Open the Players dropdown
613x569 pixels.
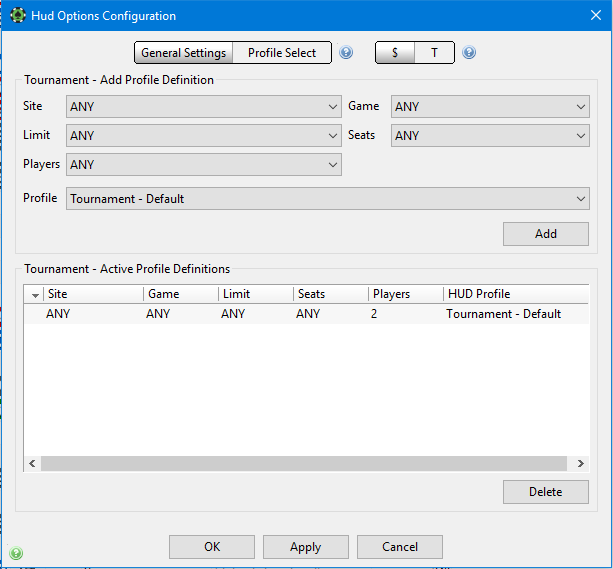pos(204,164)
